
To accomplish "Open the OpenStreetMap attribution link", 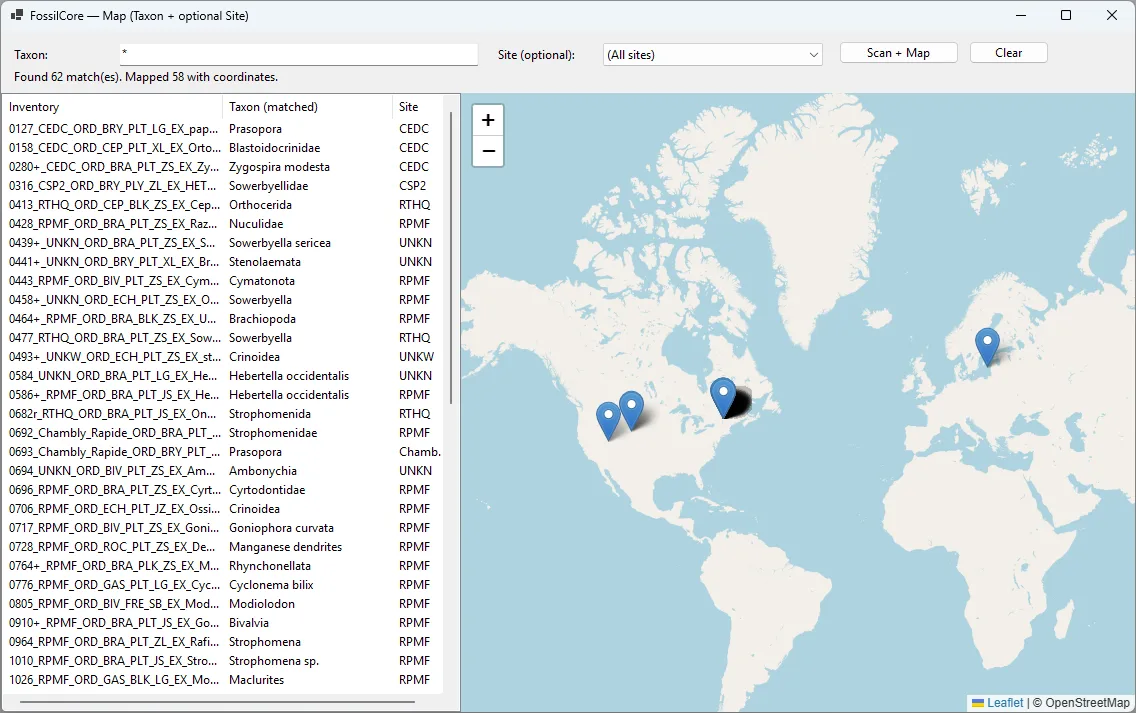I will (1087, 703).
